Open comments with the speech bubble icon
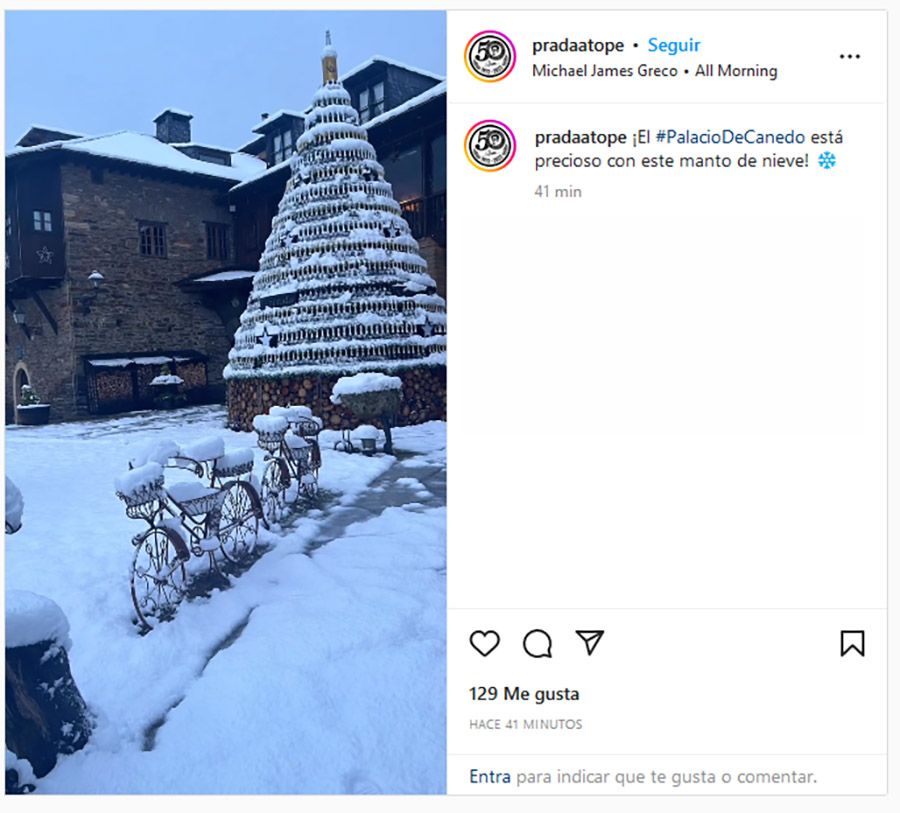This screenshot has height=813, width=900. 537,643
